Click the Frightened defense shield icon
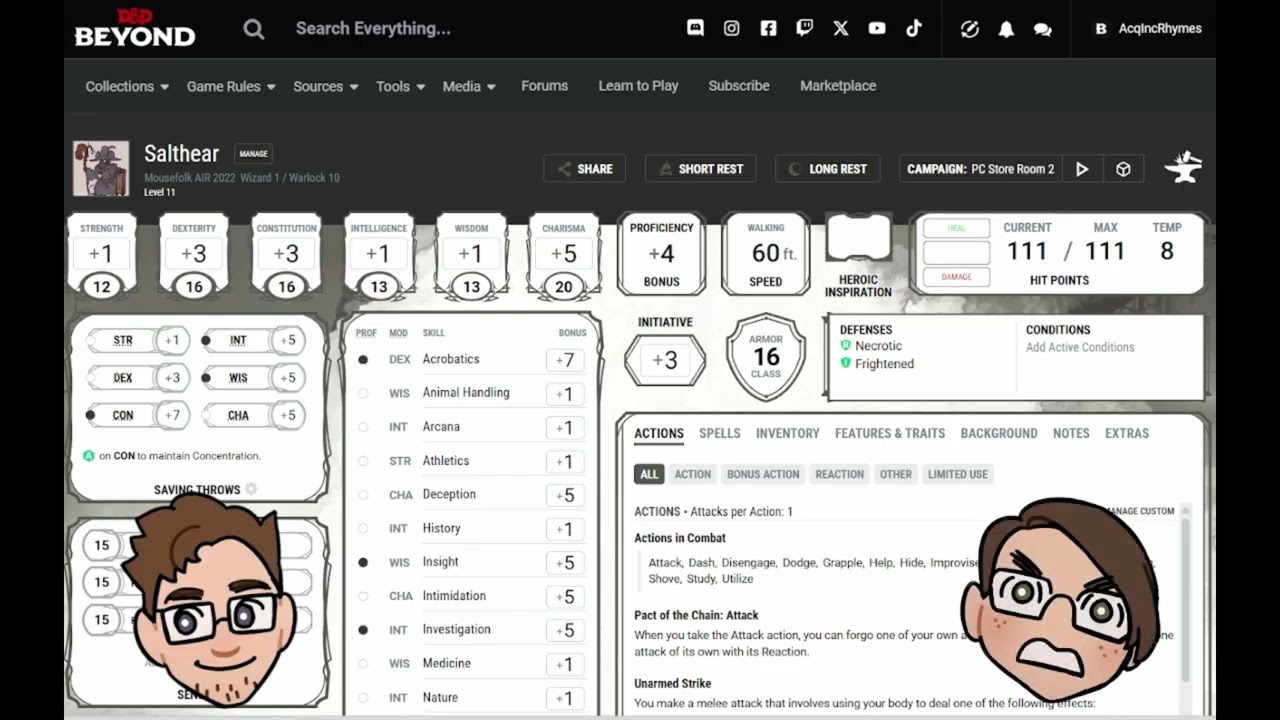 coord(846,364)
